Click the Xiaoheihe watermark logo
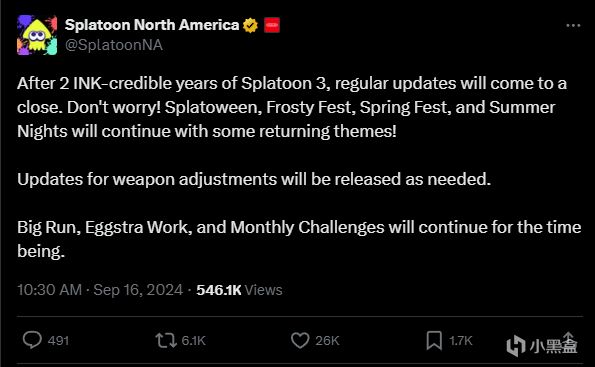Viewport: 595px width, 367px height. (x=542, y=345)
